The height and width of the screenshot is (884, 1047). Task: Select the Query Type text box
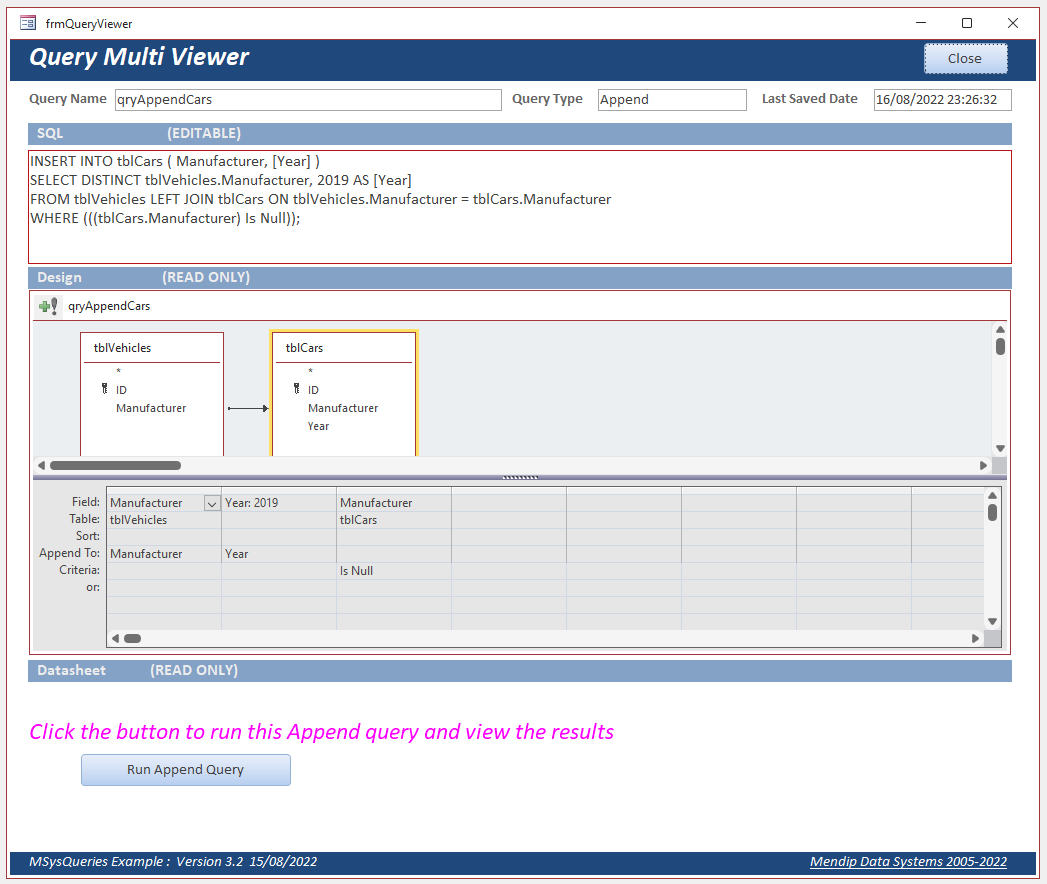coord(672,100)
